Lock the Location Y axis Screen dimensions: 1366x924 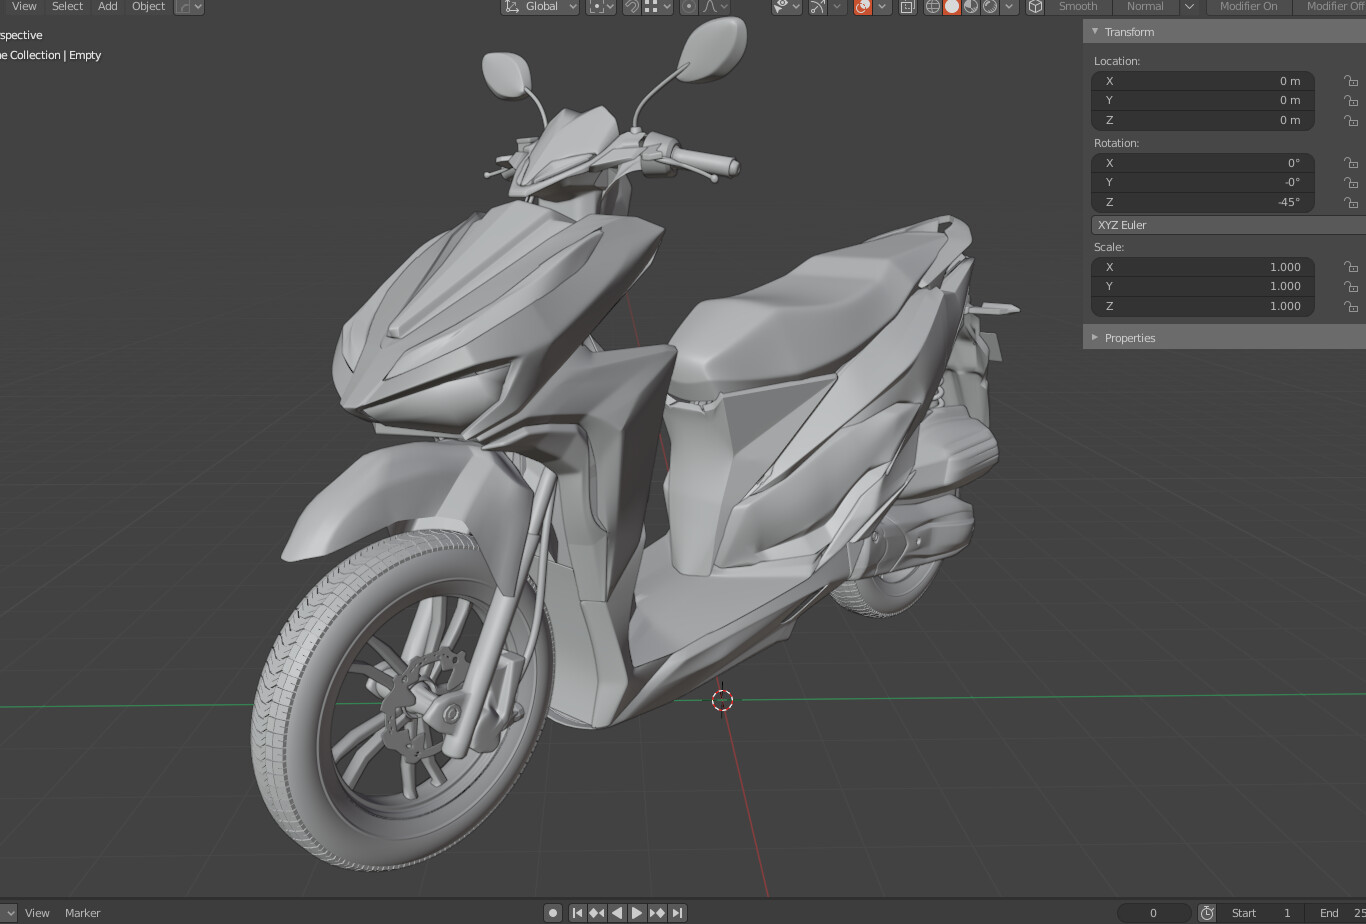click(1350, 100)
